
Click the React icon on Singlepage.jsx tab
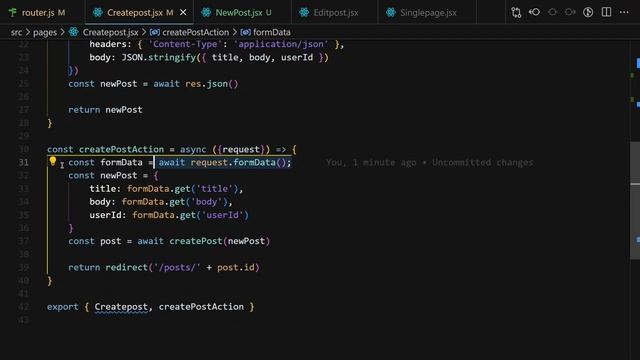[391, 13]
